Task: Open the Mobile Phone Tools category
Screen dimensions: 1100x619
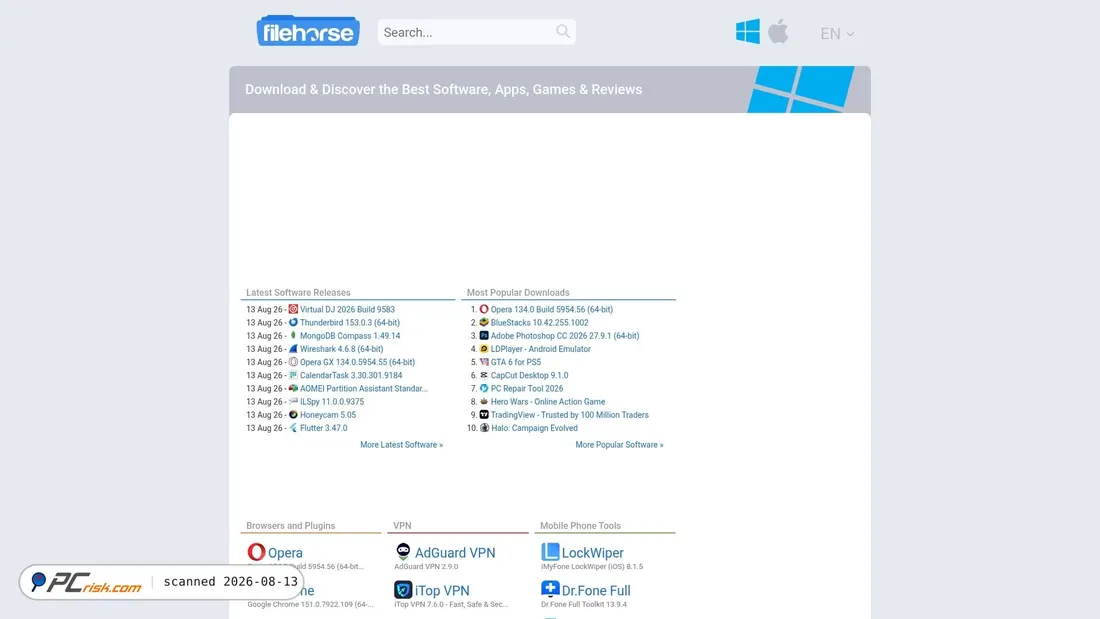Action: pyautogui.click(x=580, y=526)
